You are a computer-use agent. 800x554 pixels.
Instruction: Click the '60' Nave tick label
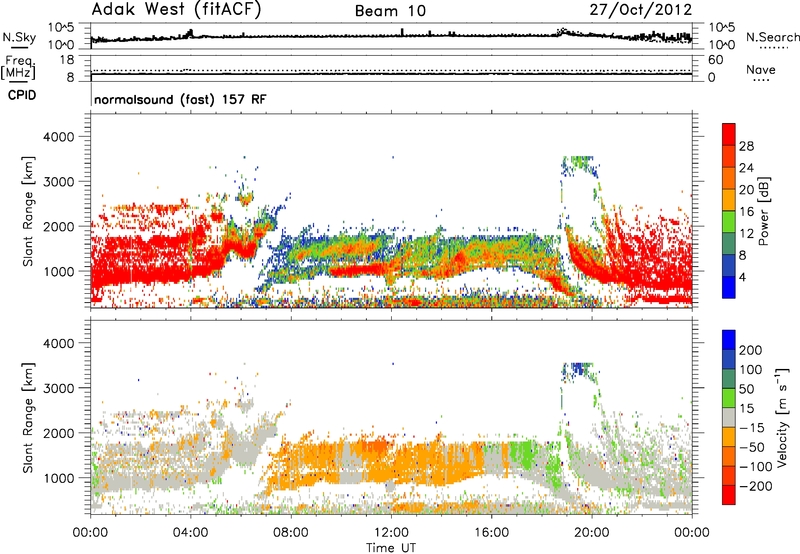[x=715, y=60]
